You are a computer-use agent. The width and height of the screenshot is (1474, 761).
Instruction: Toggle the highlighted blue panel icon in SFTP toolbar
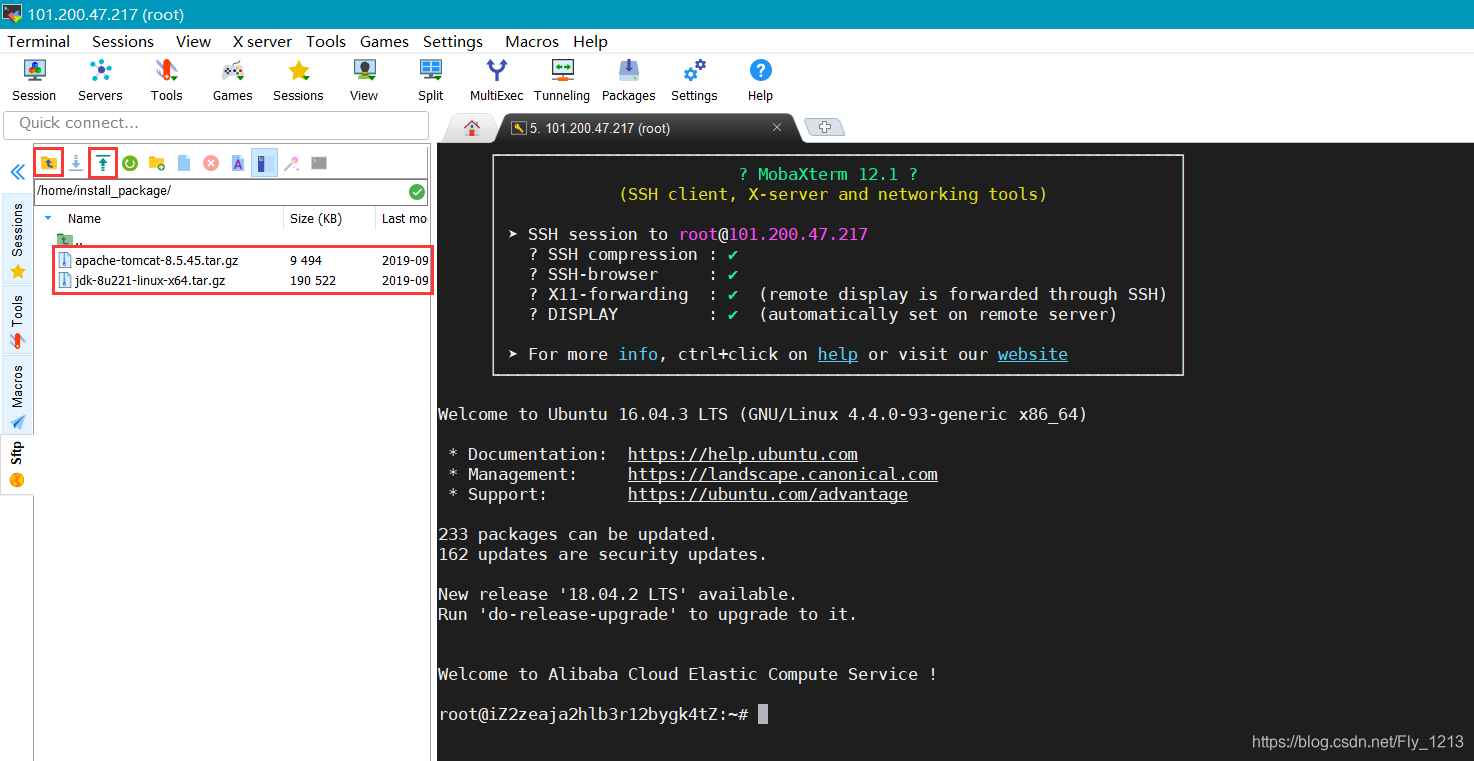click(x=264, y=162)
